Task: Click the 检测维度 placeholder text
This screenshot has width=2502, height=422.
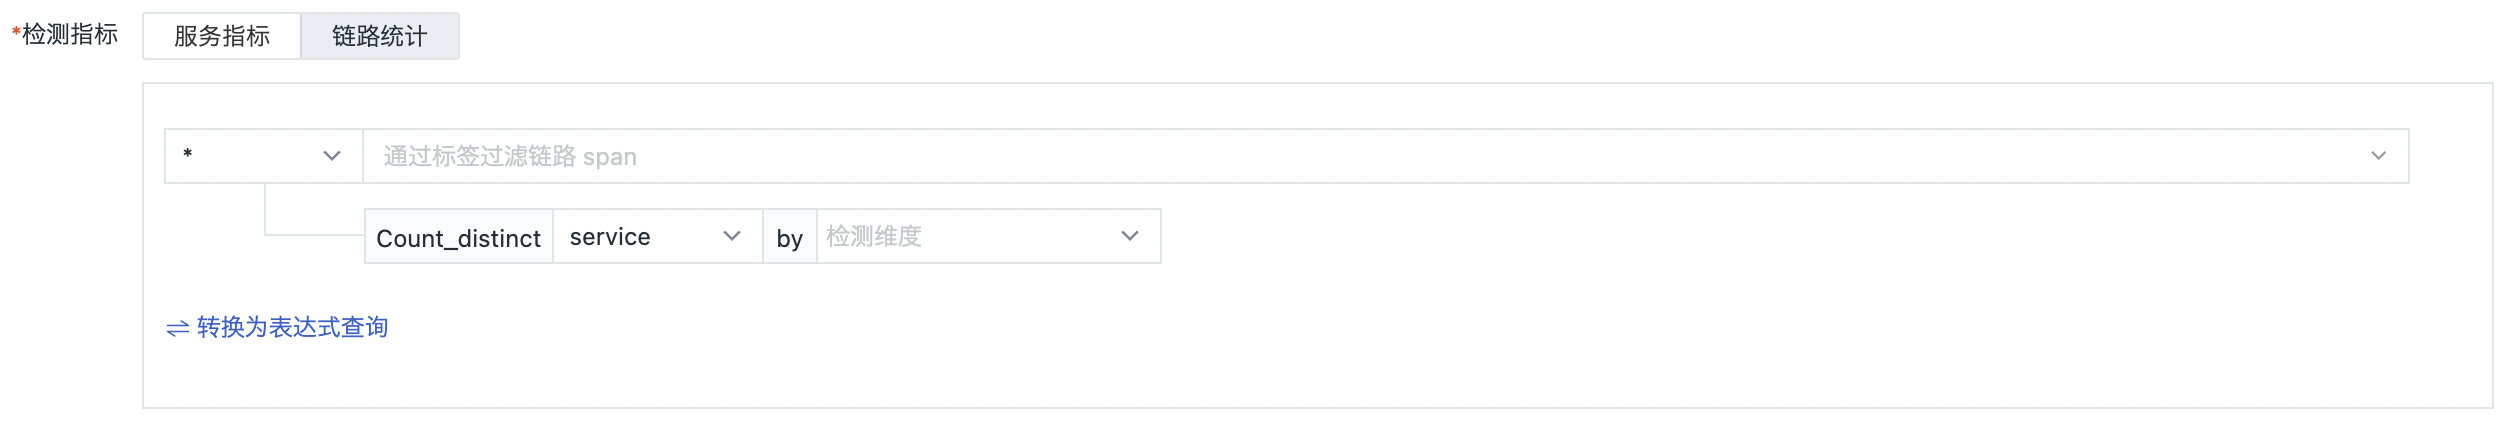Action: (874, 236)
